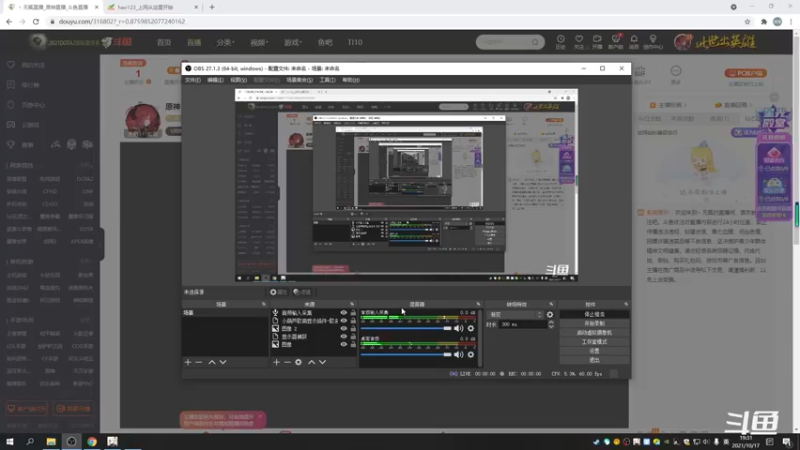The image size is (800, 450).
Task: Open OBS 帮助 (Help) menu
Action: [351, 80]
